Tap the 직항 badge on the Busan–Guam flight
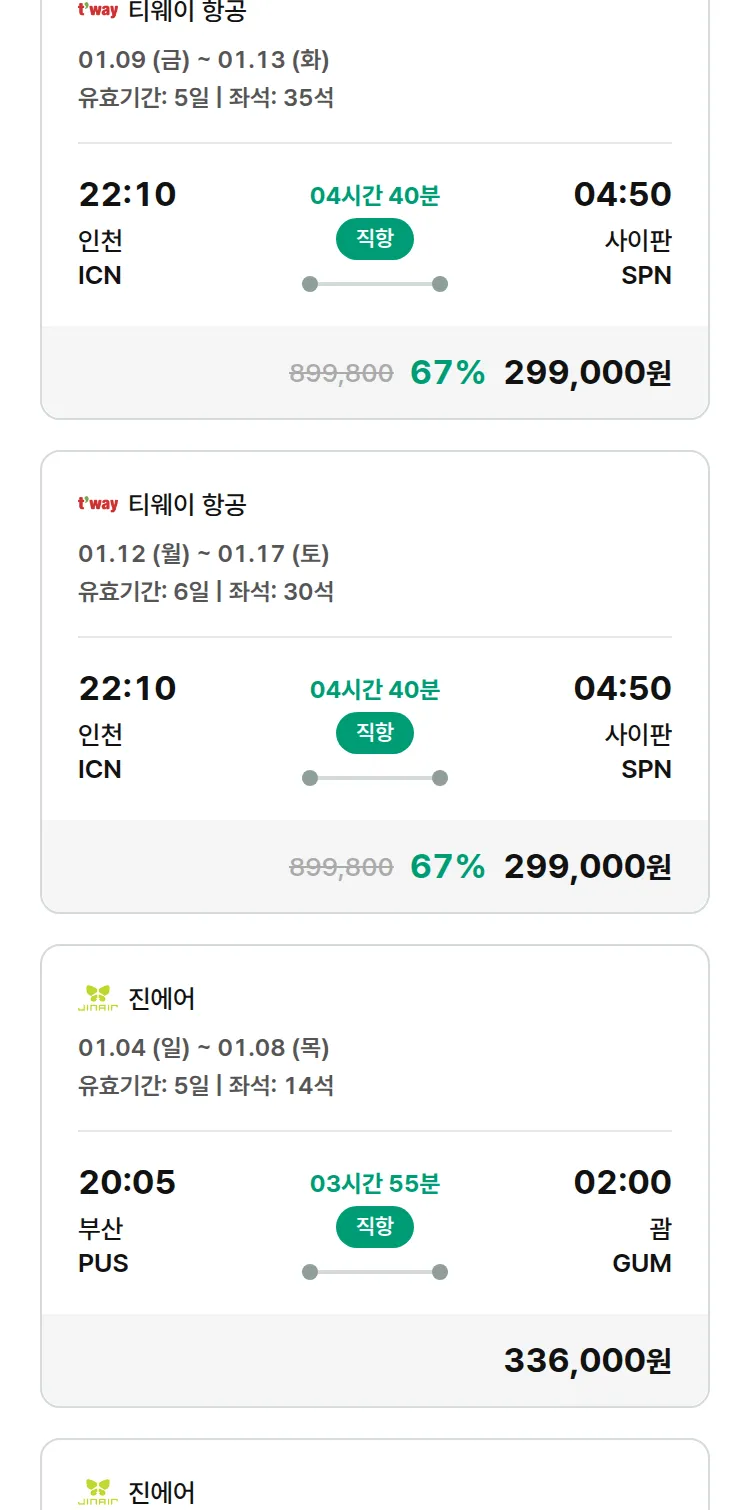Viewport: 750px width, 1510px height. click(x=375, y=1227)
